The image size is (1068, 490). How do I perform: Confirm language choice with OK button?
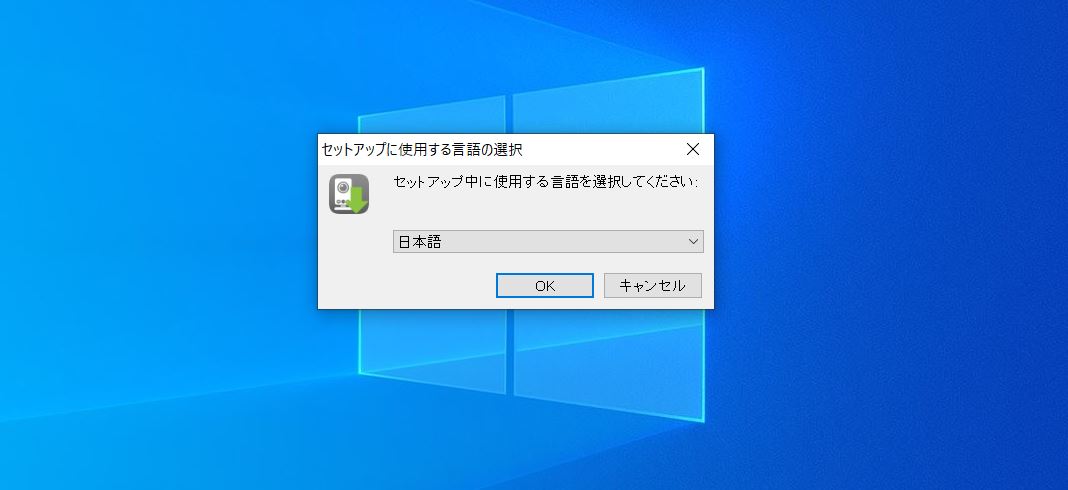coord(545,286)
